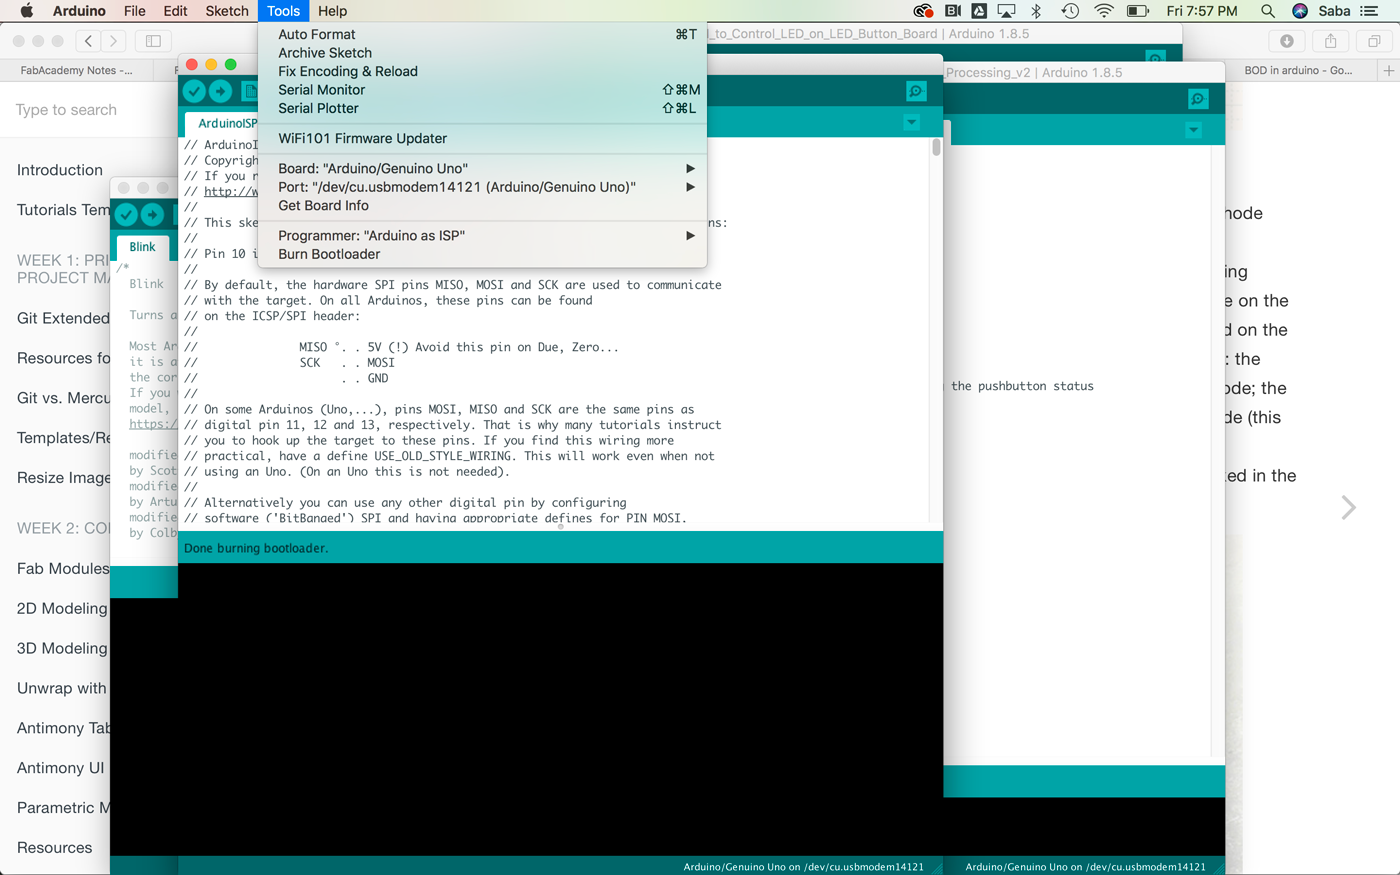Close the open Tools menu
This screenshot has width=1400, height=875.
(x=283, y=11)
